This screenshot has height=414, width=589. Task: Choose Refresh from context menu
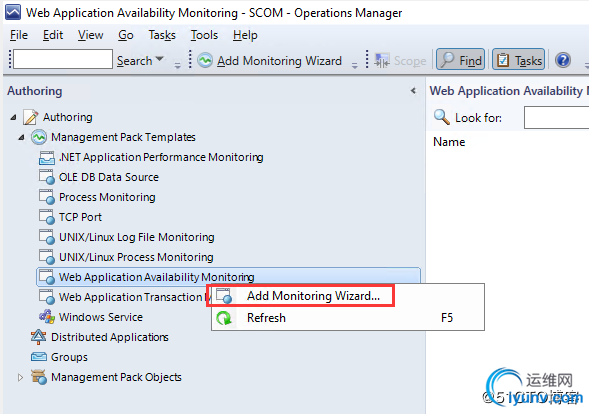click(x=347, y=318)
